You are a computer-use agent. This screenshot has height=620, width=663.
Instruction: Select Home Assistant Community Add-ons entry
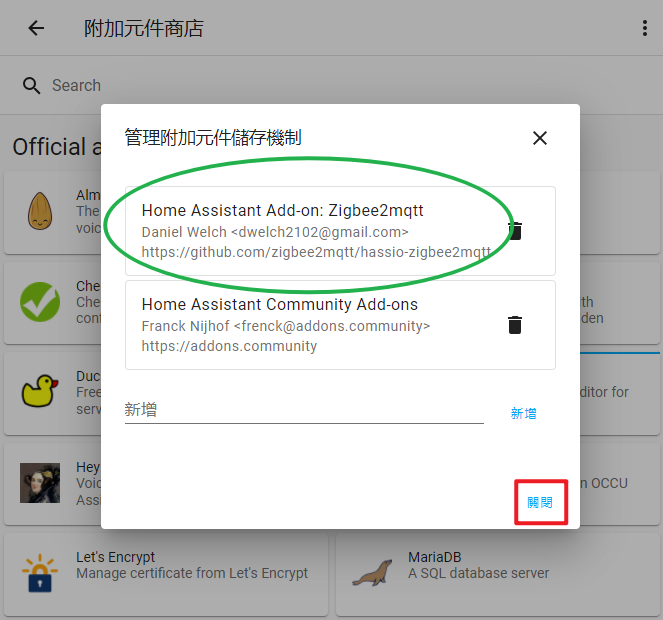(x=340, y=325)
